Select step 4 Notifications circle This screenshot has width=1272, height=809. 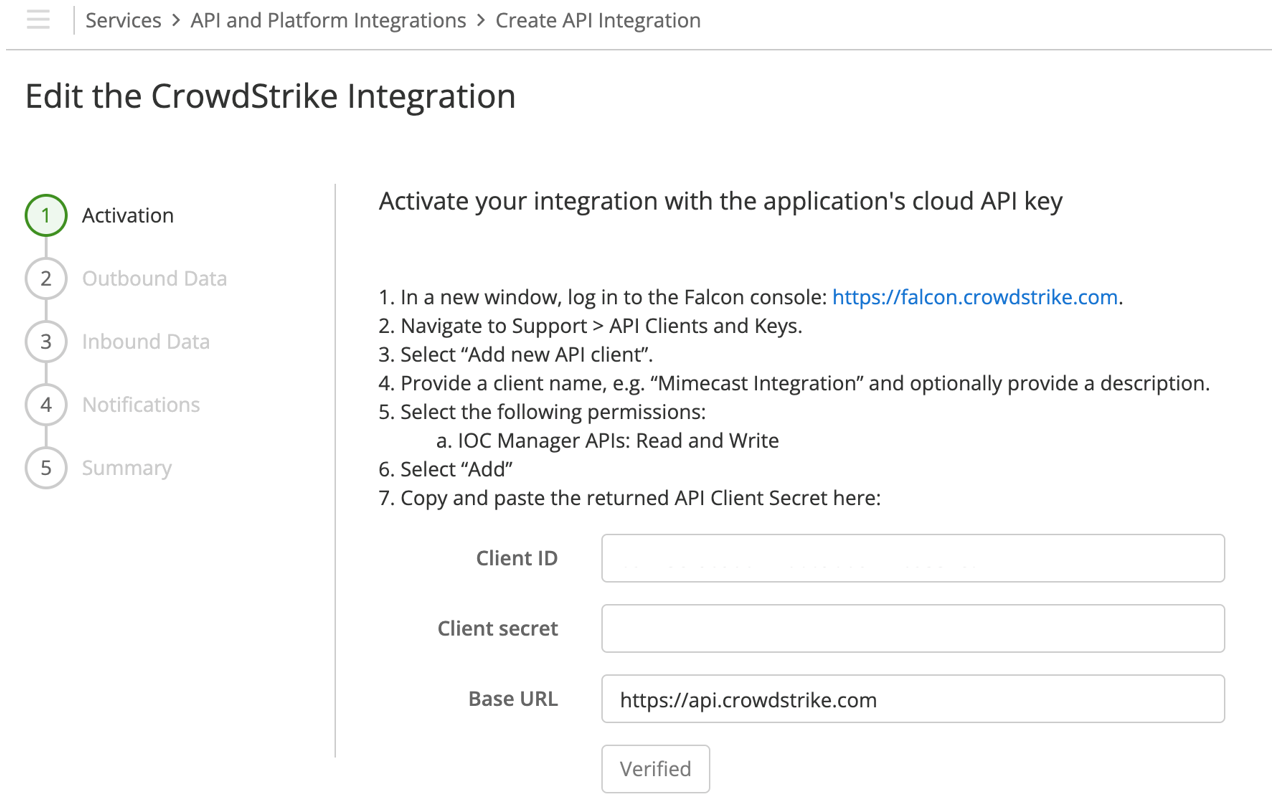point(45,404)
